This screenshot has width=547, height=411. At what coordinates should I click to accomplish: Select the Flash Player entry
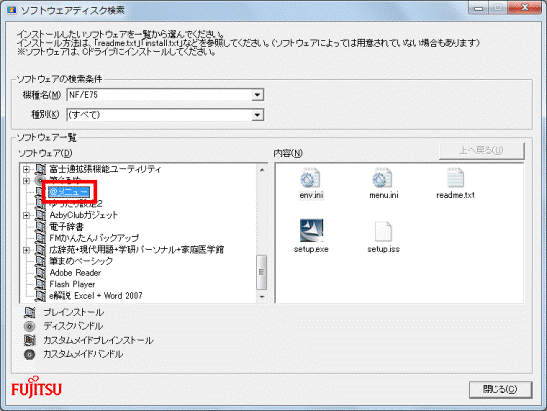[x=72, y=284]
